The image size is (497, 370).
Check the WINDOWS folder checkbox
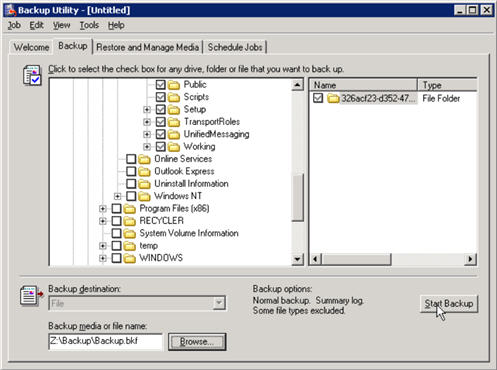pos(116,258)
